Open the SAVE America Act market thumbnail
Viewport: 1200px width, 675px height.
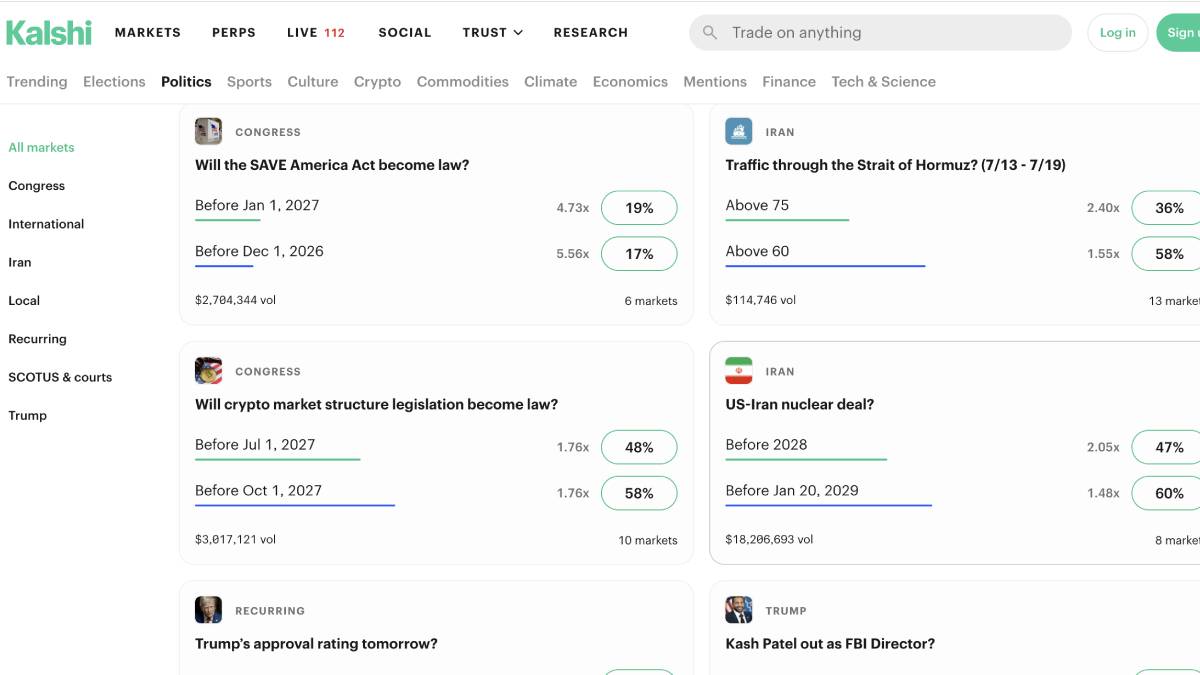208,131
